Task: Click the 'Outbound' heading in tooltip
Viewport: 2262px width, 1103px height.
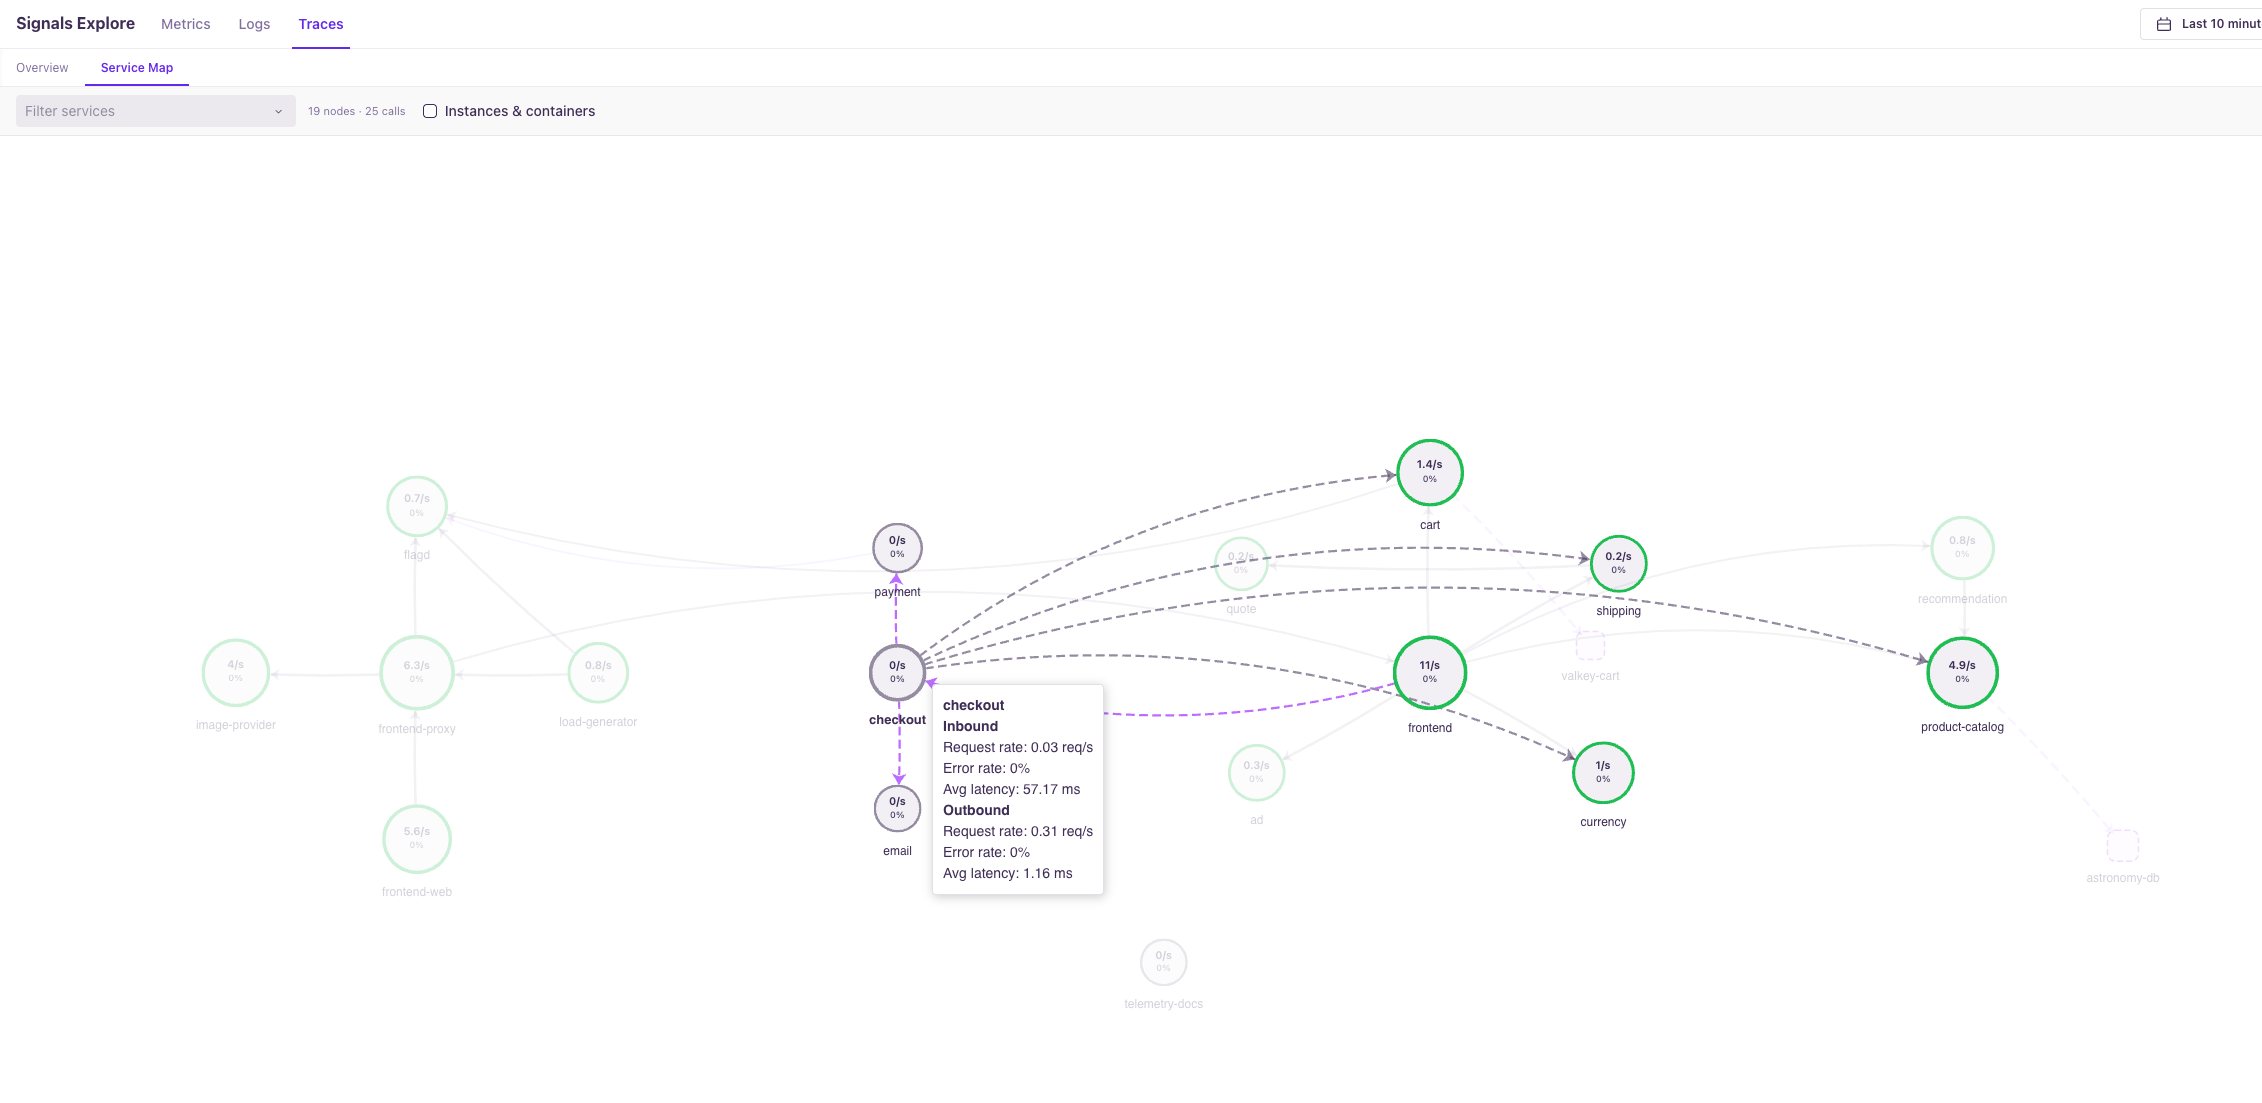Action: (976, 810)
